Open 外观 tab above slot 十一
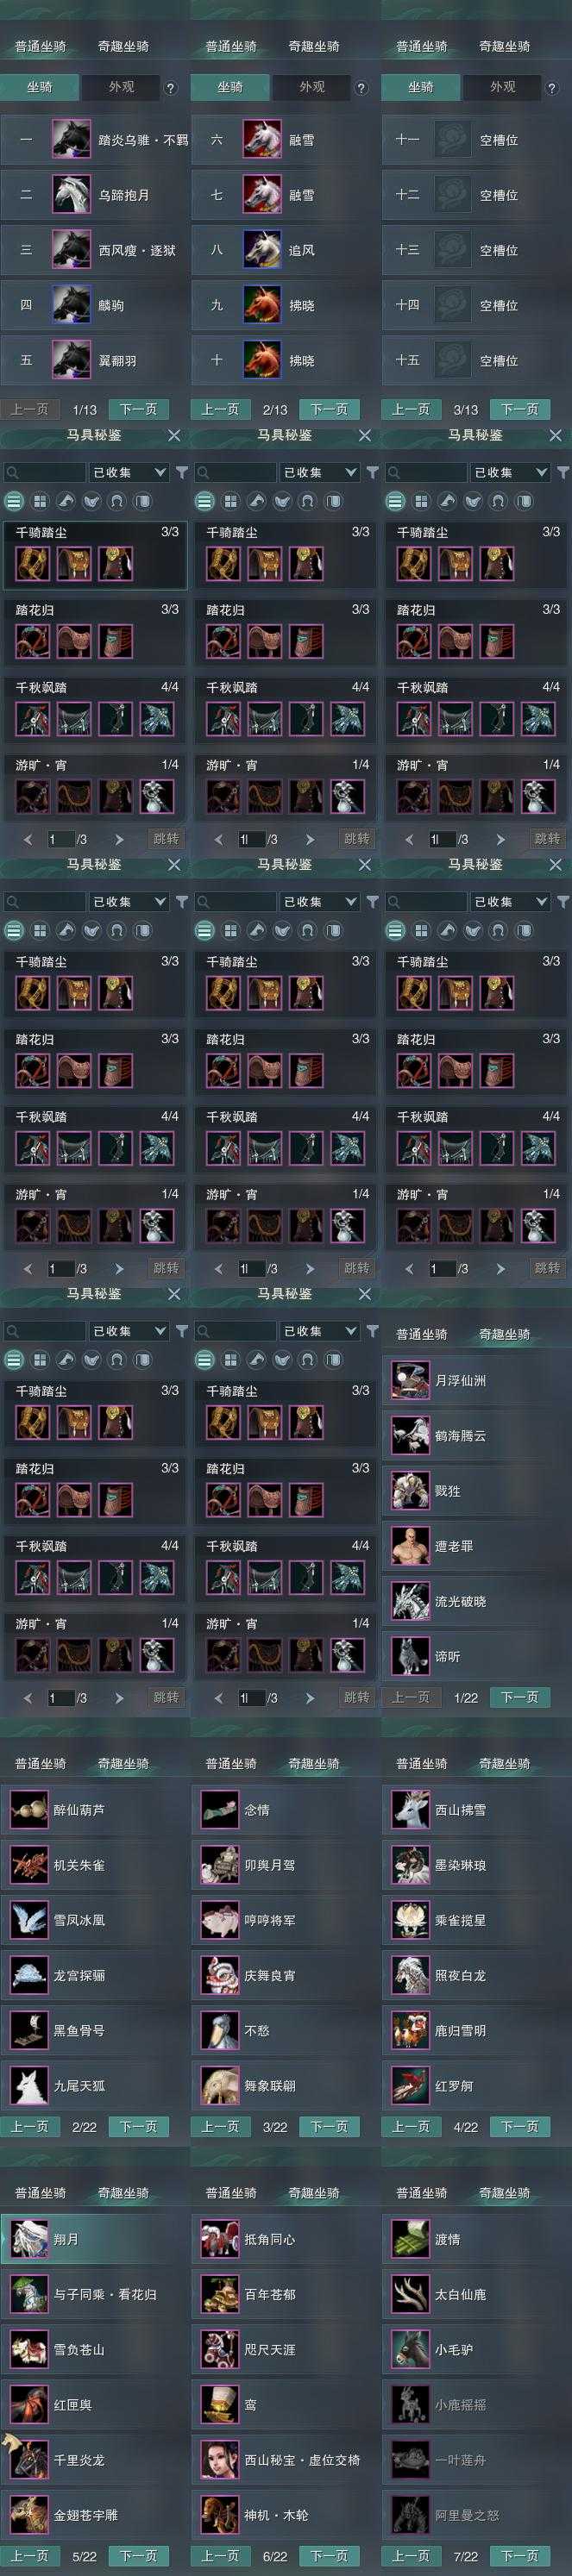Screen dimensions: 572x2576 point(502,87)
